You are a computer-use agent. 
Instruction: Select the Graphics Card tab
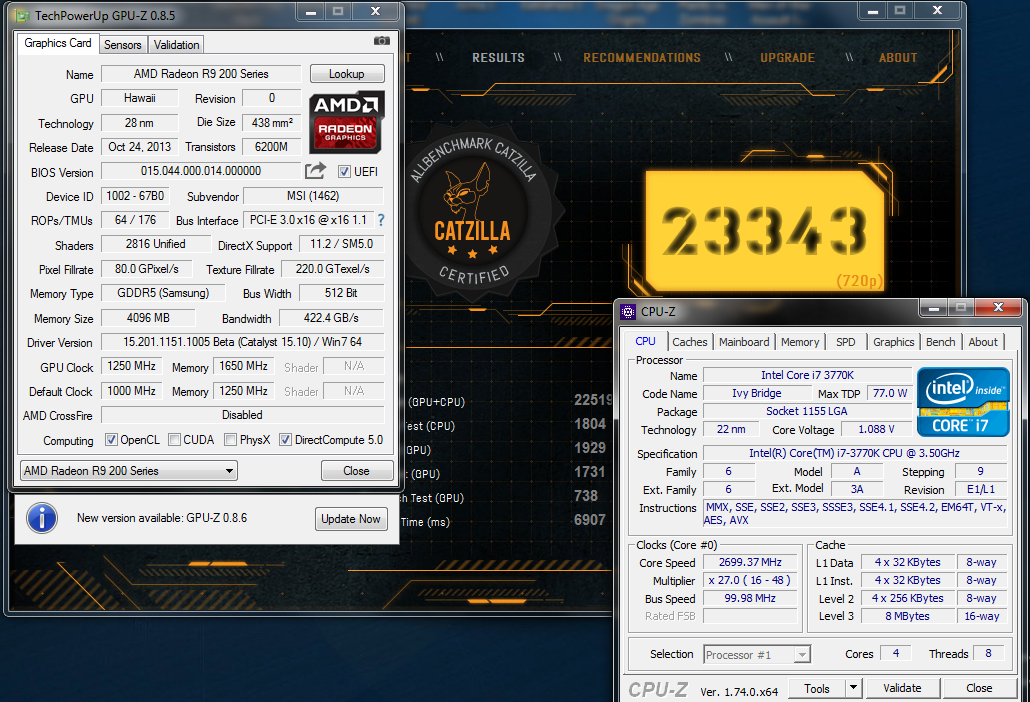coord(58,43)
